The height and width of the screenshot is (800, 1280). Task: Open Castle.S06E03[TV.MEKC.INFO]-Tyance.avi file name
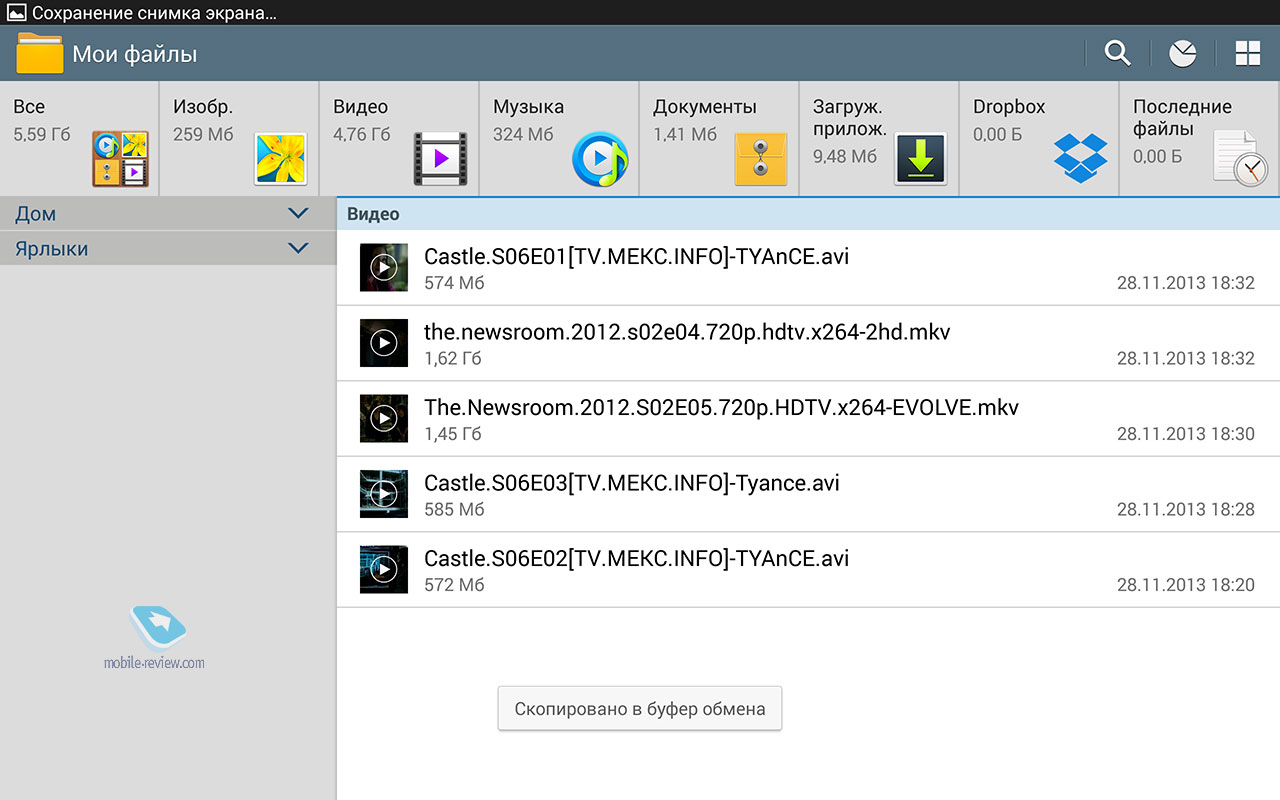pyautogui.click(x=632, y=483)
